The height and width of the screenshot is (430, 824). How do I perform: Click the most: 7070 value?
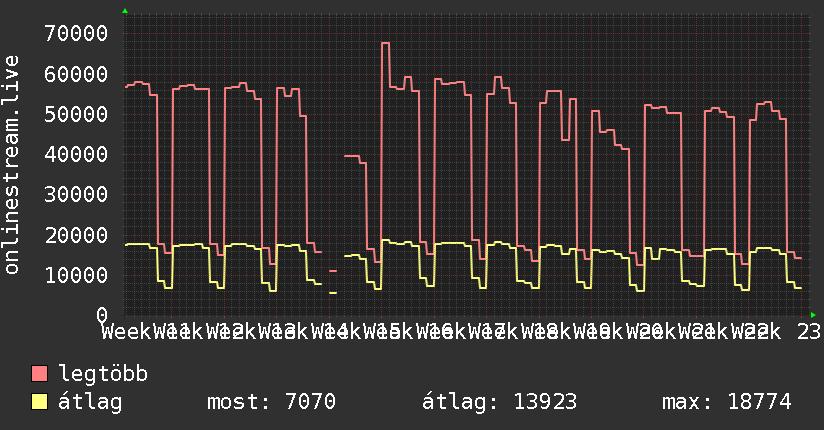pos(271,402)
